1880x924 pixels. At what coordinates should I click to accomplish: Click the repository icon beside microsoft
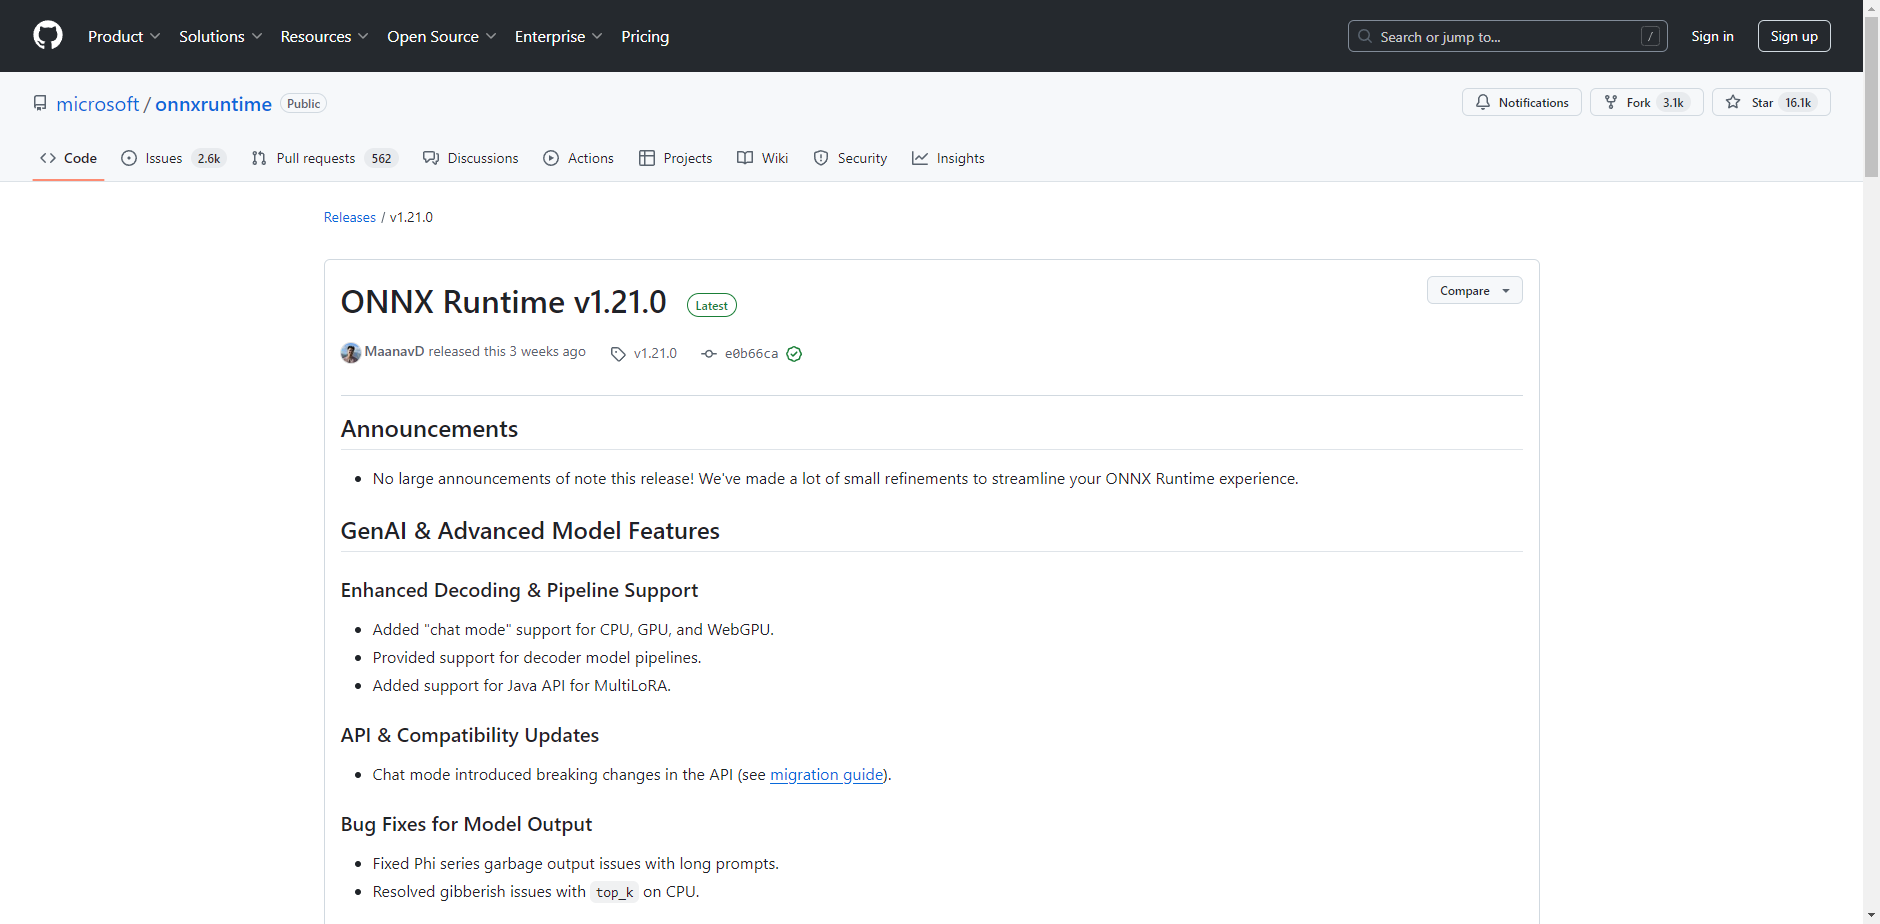(x=40, y=103)
